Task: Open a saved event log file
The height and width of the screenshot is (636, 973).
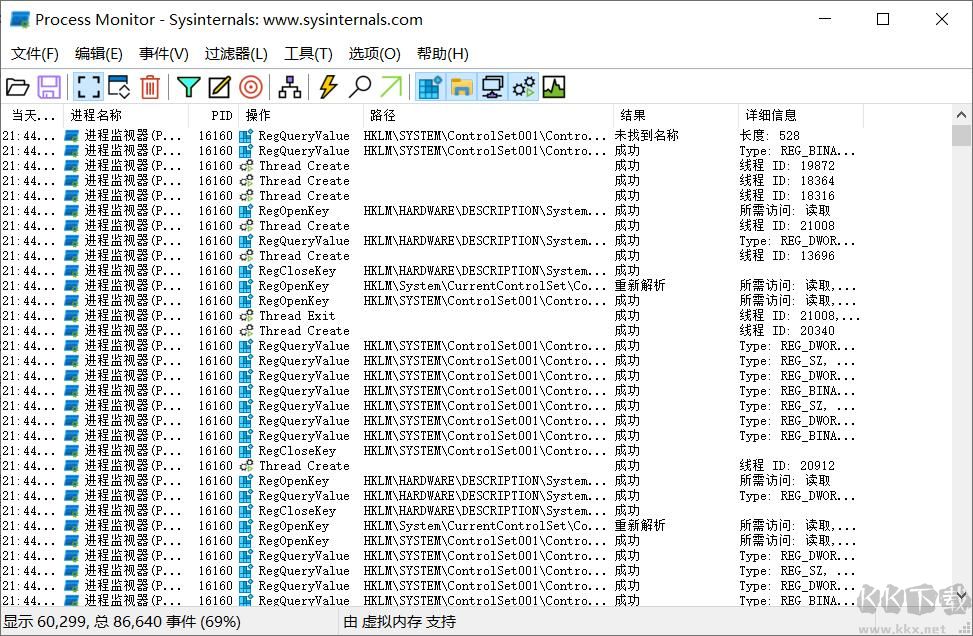Action: [x=18, y=87]
